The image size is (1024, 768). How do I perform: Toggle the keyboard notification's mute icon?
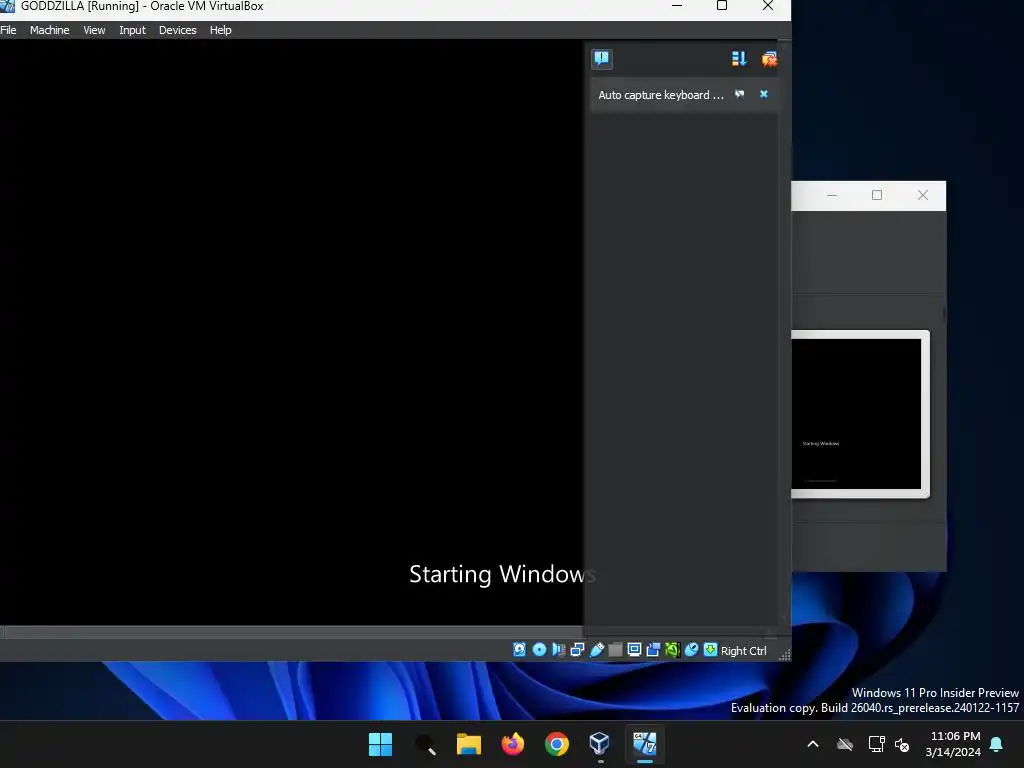(x=739, y=94)
